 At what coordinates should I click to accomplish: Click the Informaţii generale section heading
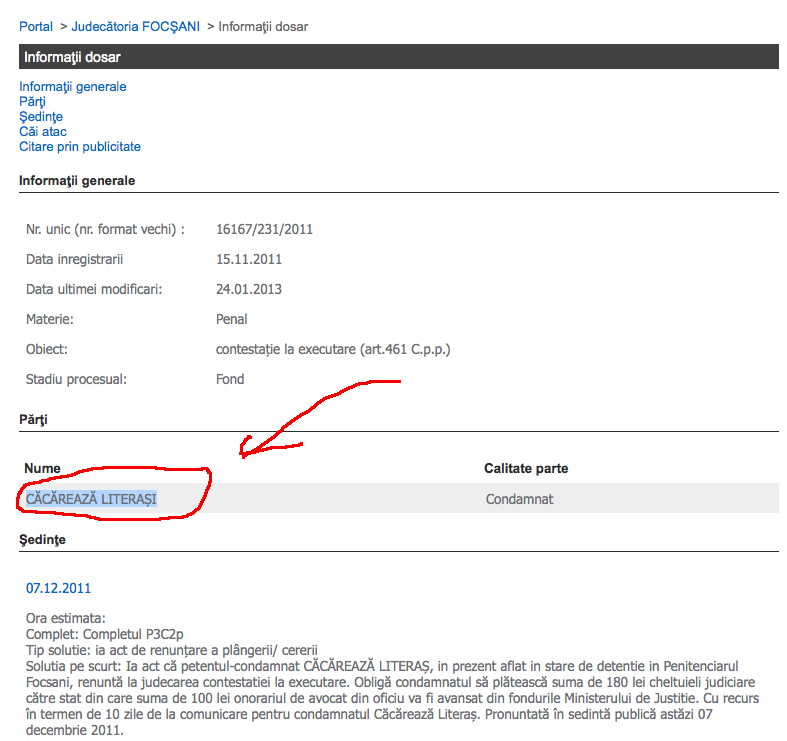pos(77,181)
